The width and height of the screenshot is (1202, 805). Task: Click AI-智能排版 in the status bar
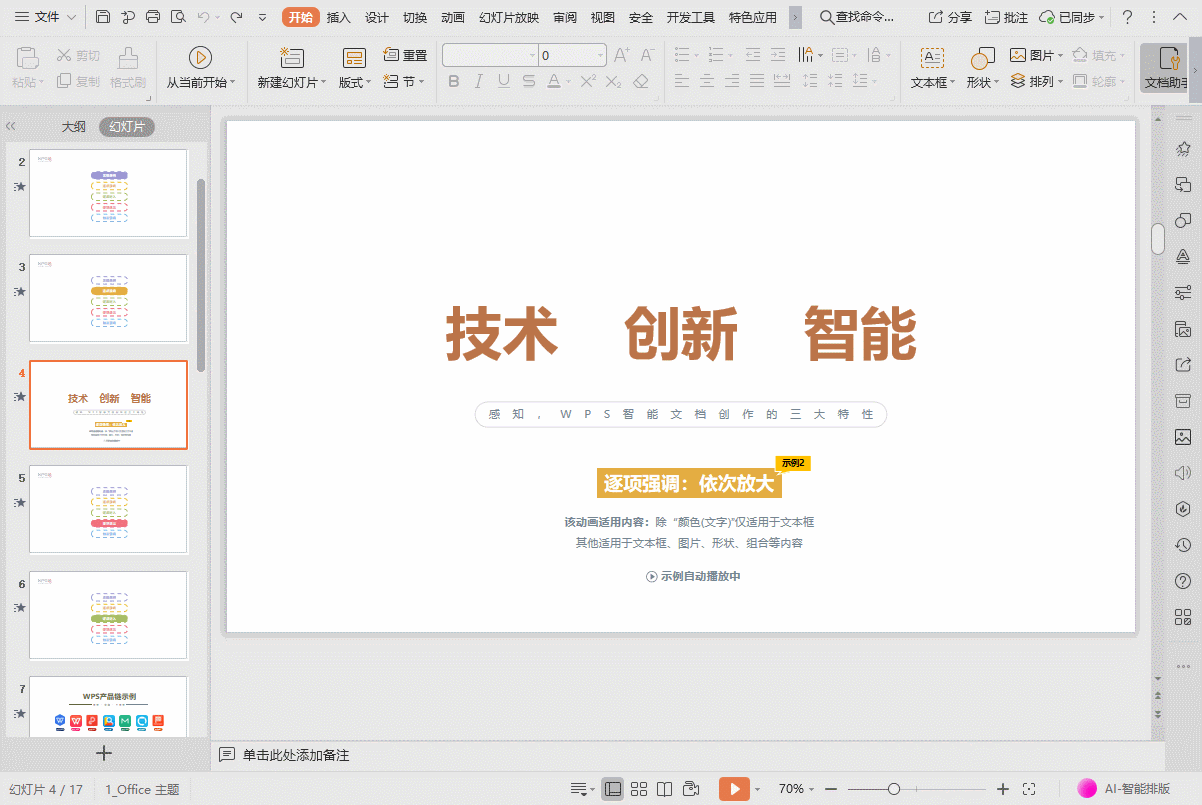coord(1122,789)
